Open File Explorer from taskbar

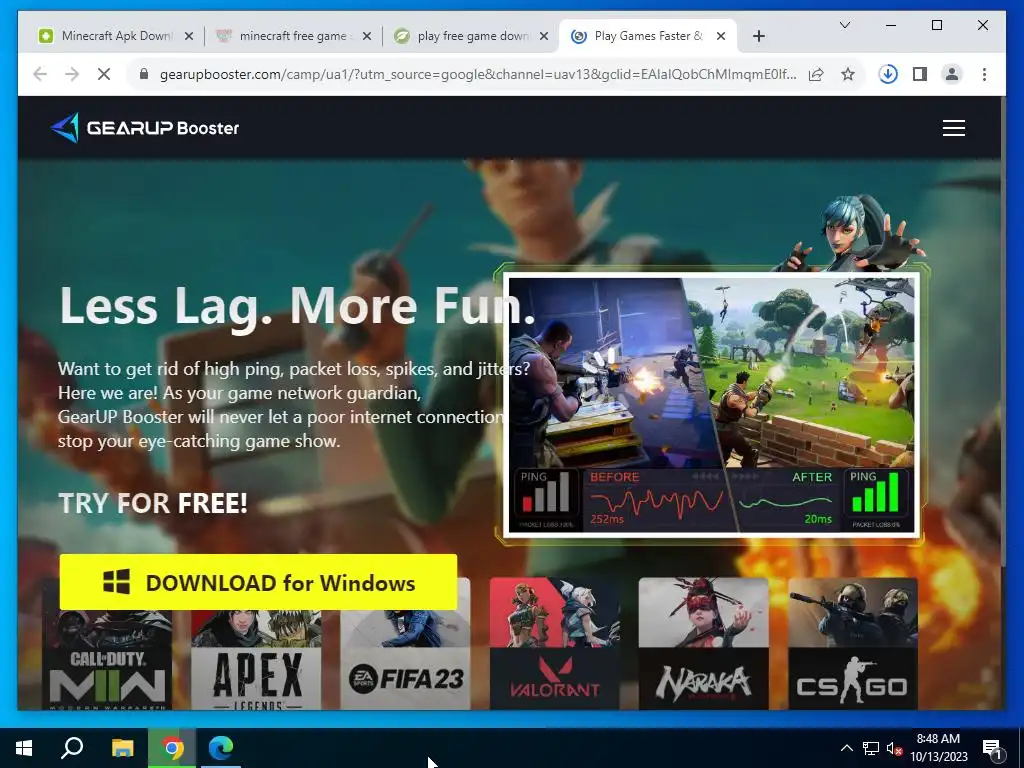click(122, 748)
